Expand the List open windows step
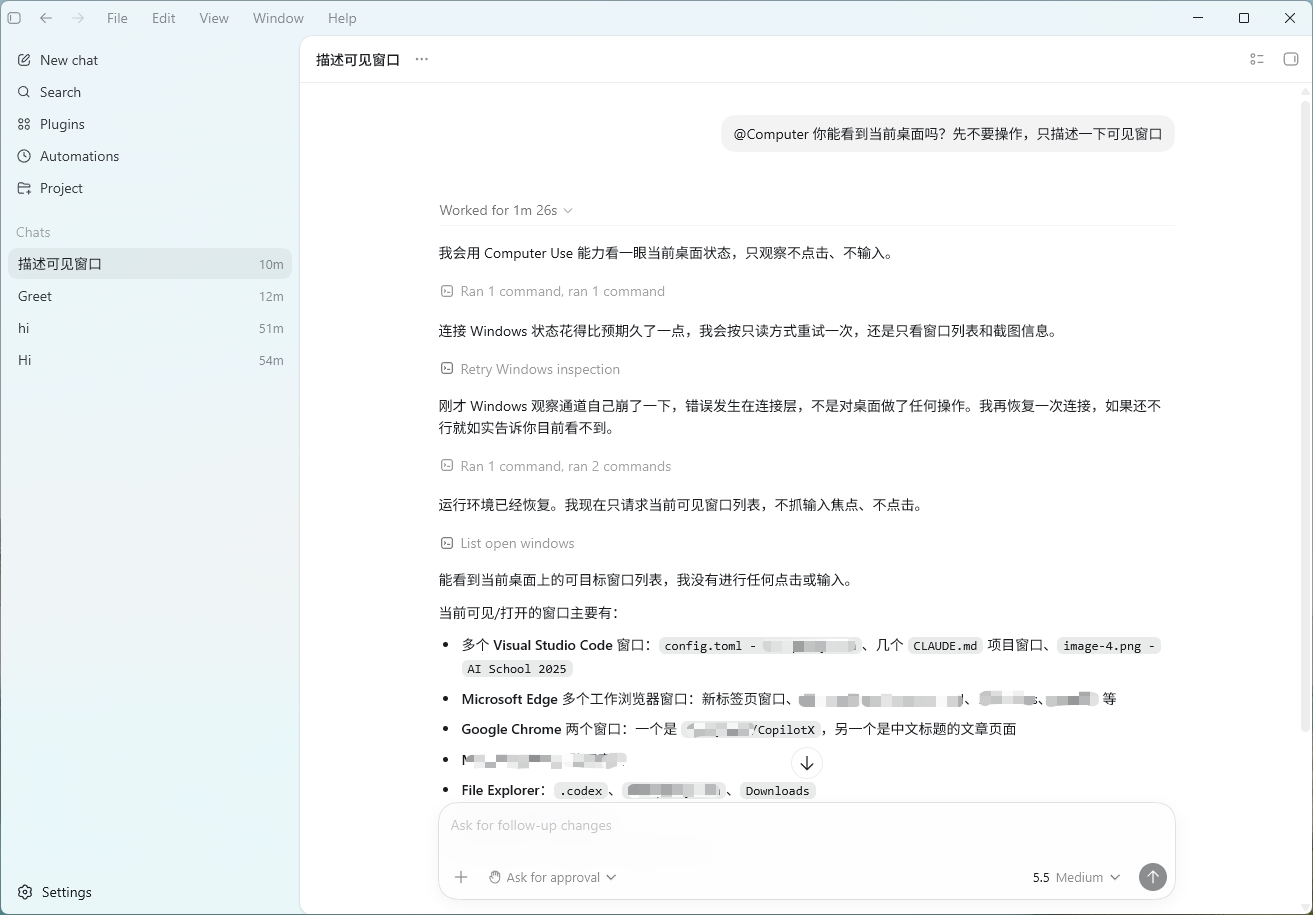 tap(507, 543)
